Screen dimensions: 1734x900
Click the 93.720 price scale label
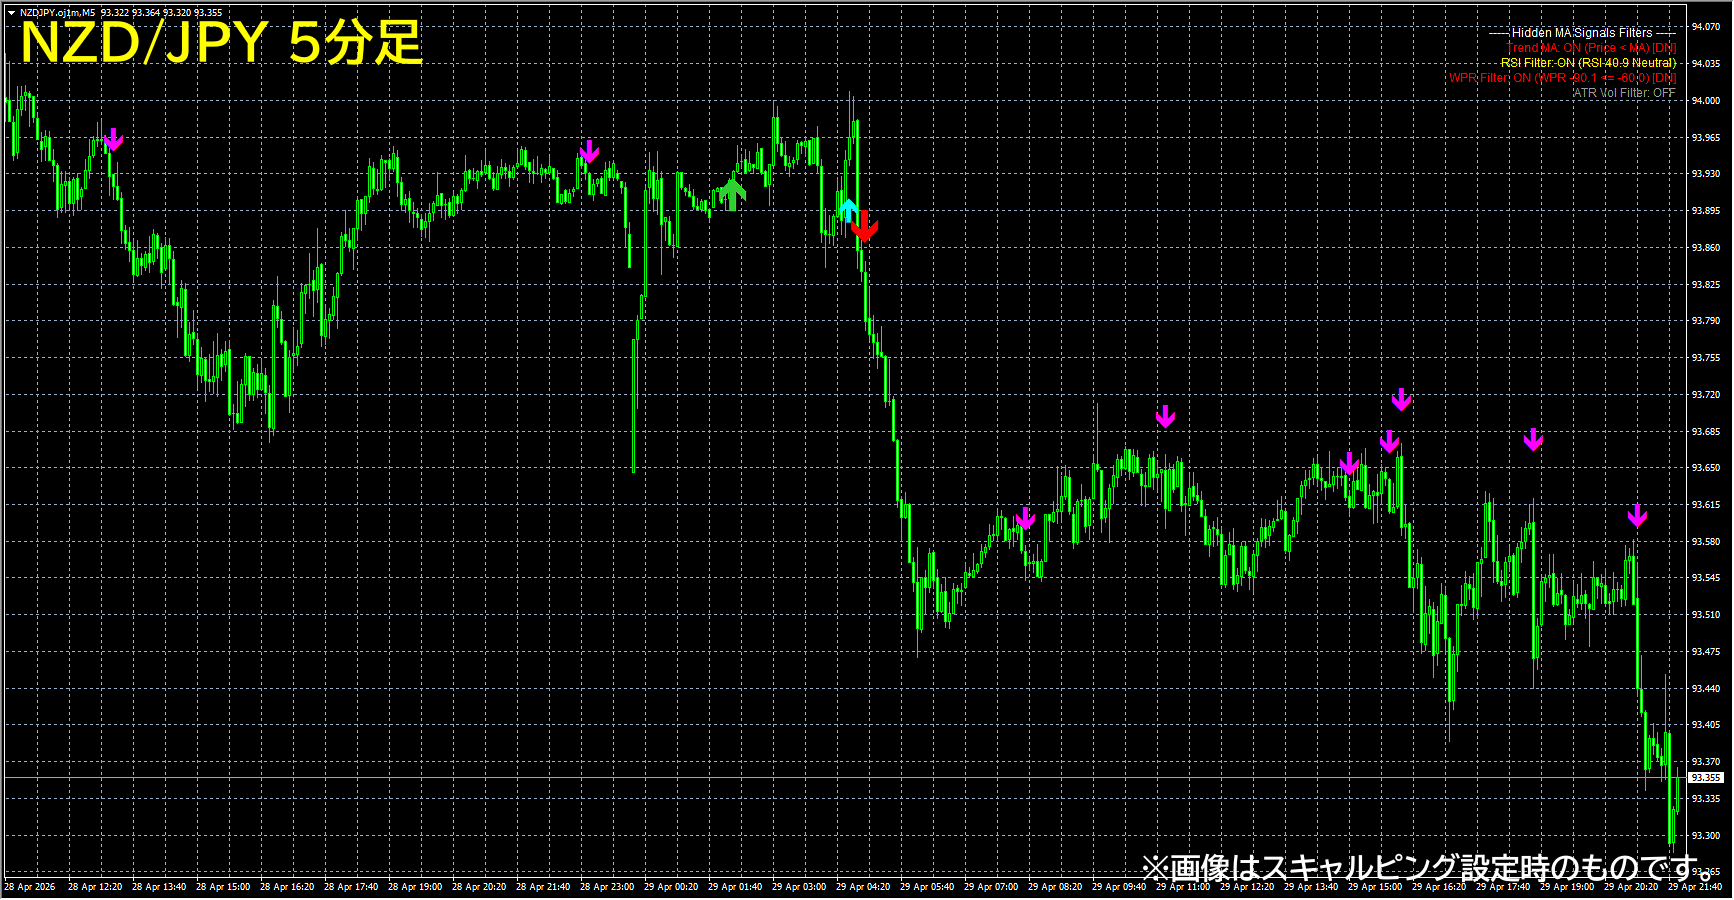[1706, 395]
